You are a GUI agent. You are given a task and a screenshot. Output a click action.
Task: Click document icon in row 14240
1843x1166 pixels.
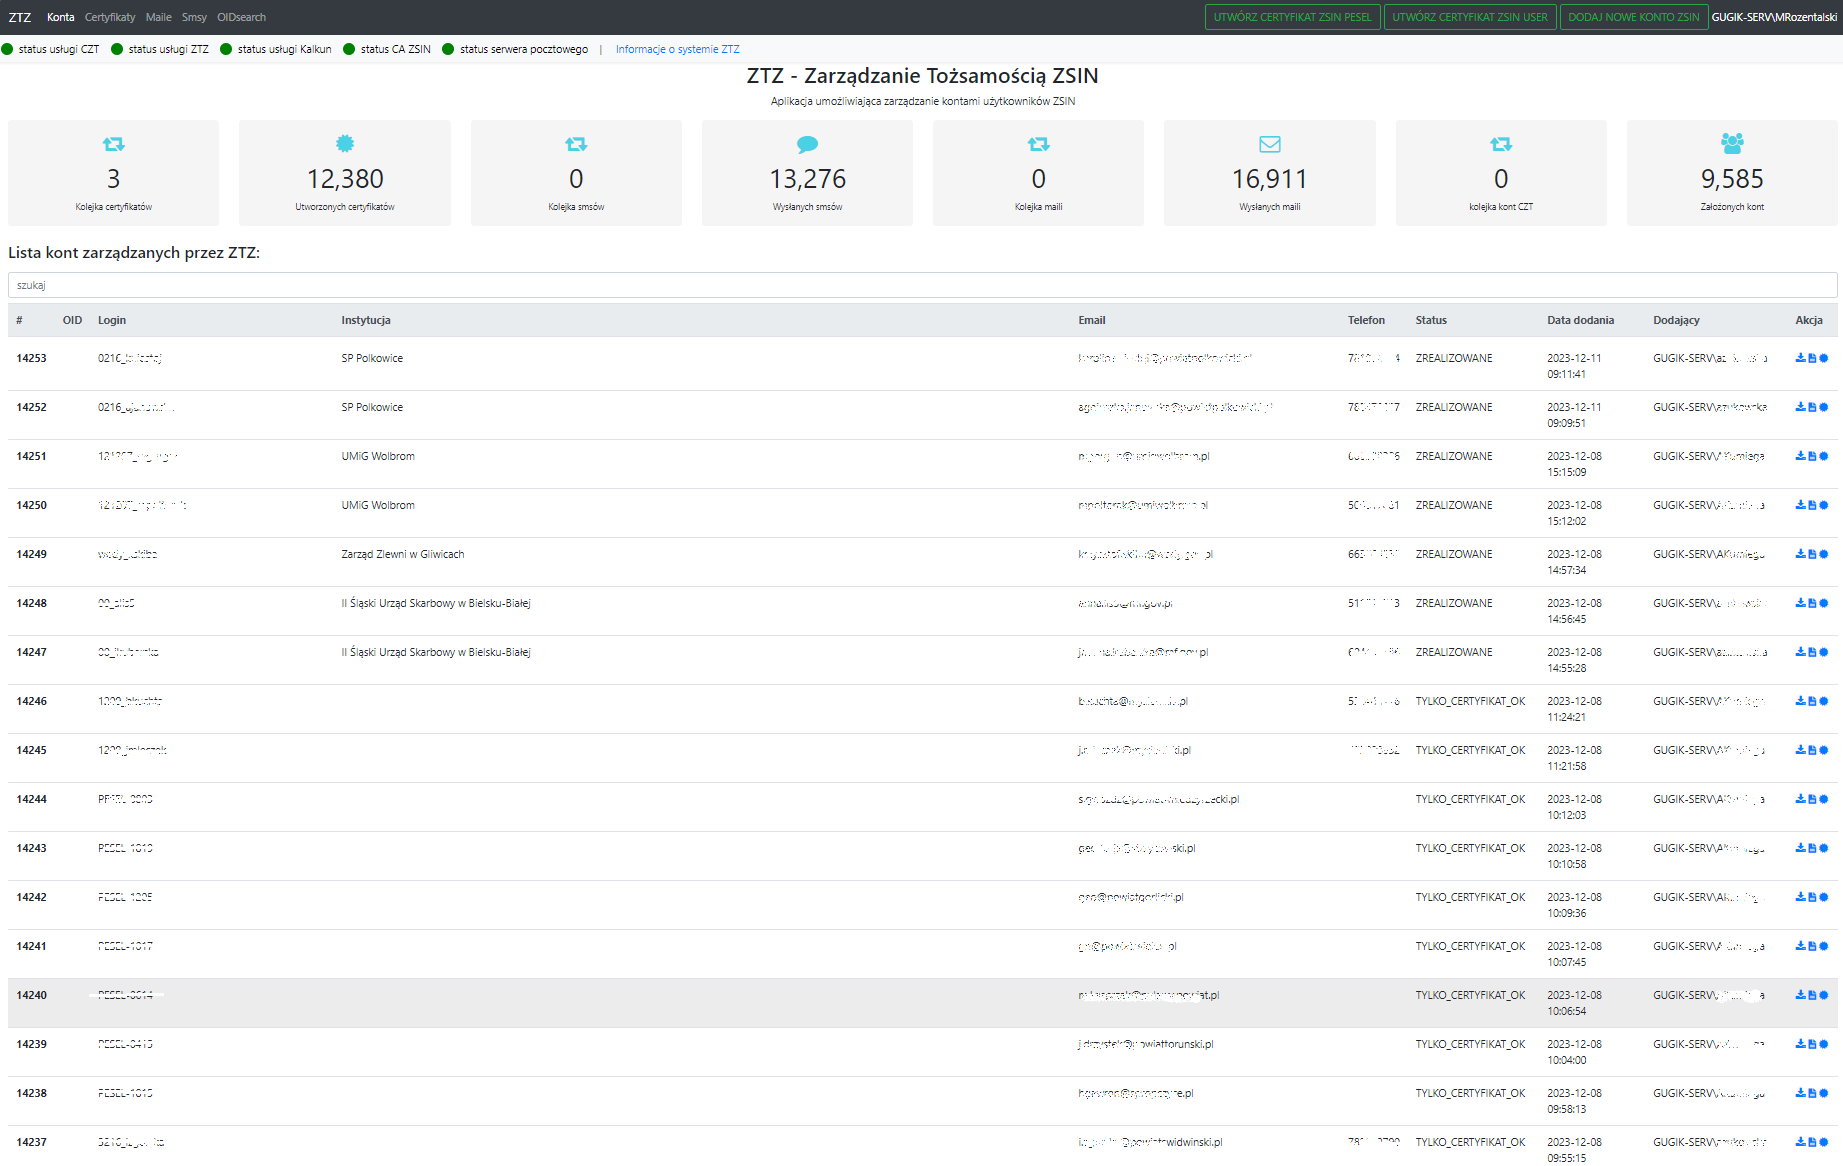click(1812, 995)
